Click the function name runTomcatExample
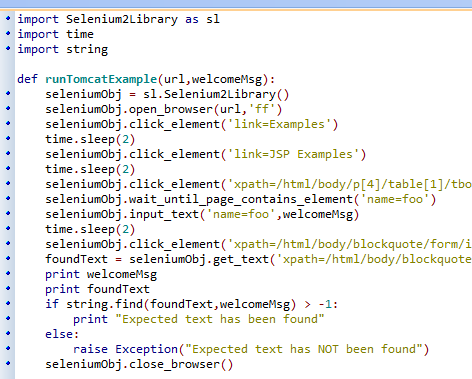The width and height of the screenshot is (472, 379). (101, 79)
